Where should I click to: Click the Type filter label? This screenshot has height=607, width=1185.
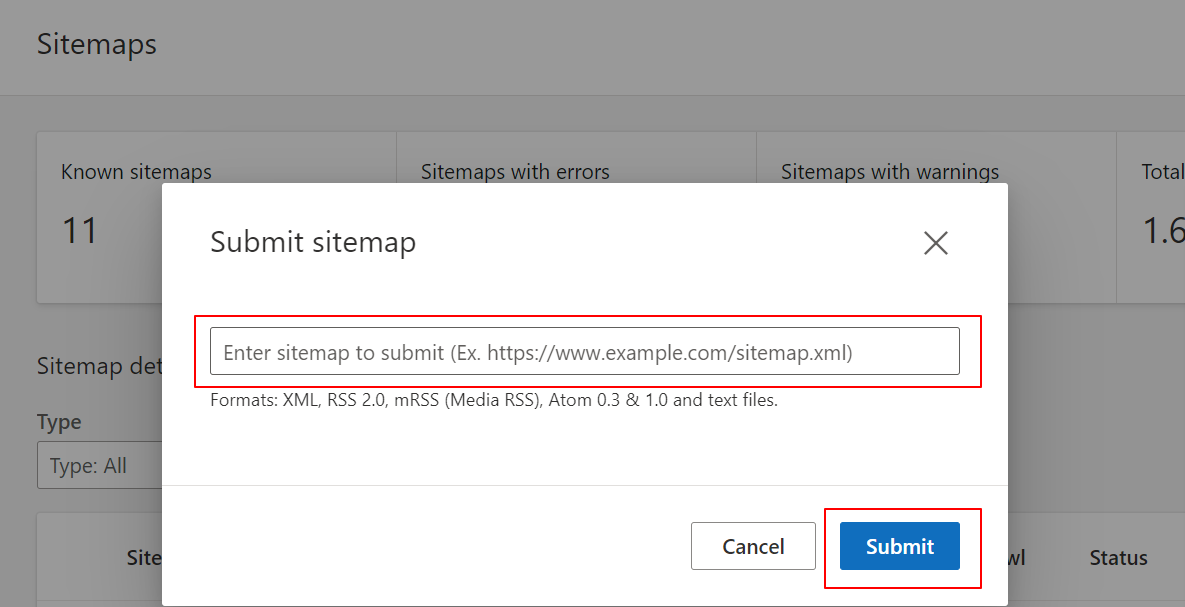click(59, 422)
